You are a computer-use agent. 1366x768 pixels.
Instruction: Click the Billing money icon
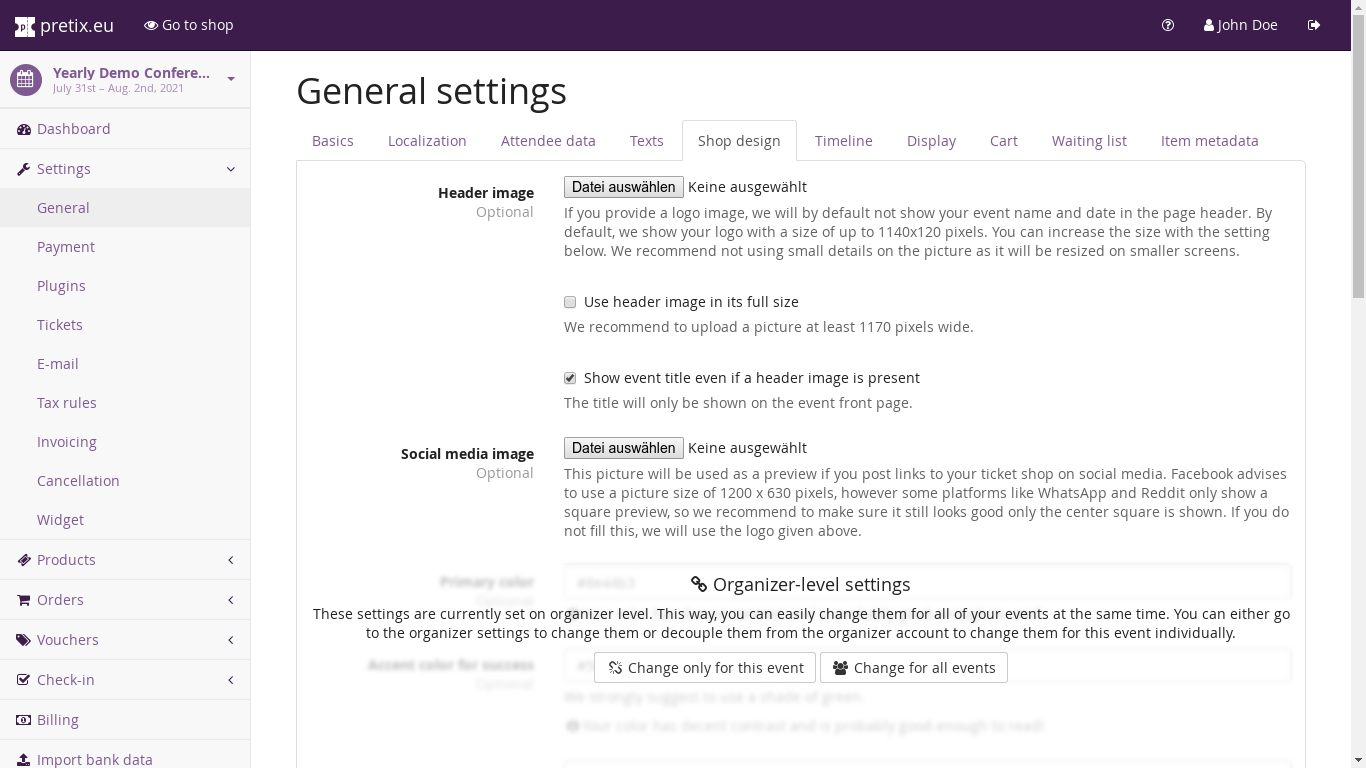tap(24, 720)
